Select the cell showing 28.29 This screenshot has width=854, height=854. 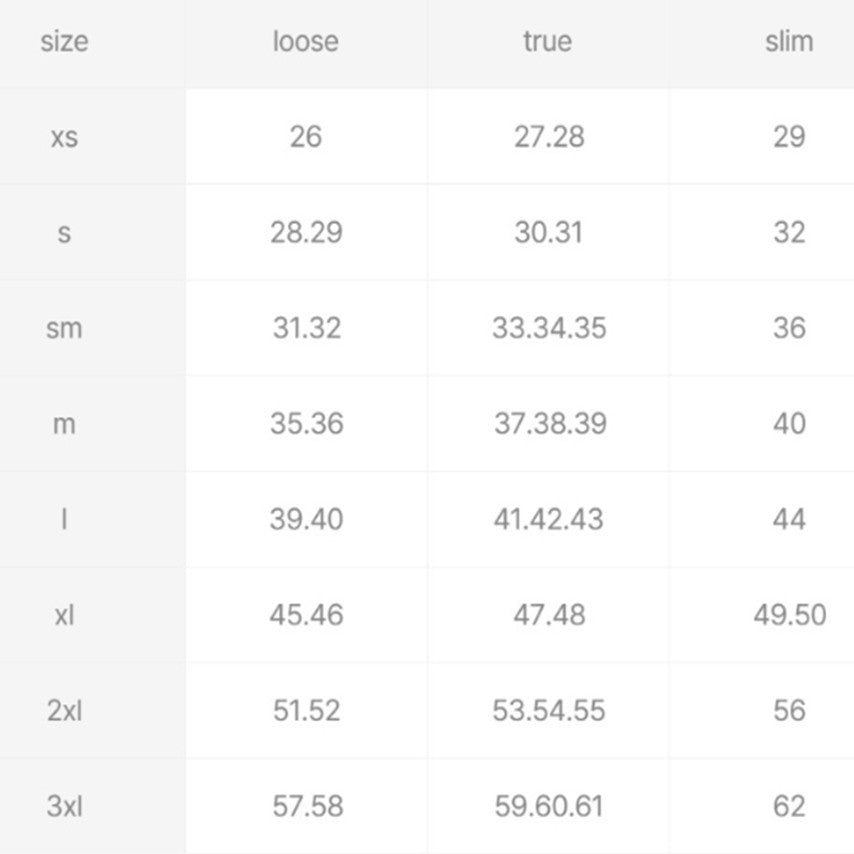307,233
